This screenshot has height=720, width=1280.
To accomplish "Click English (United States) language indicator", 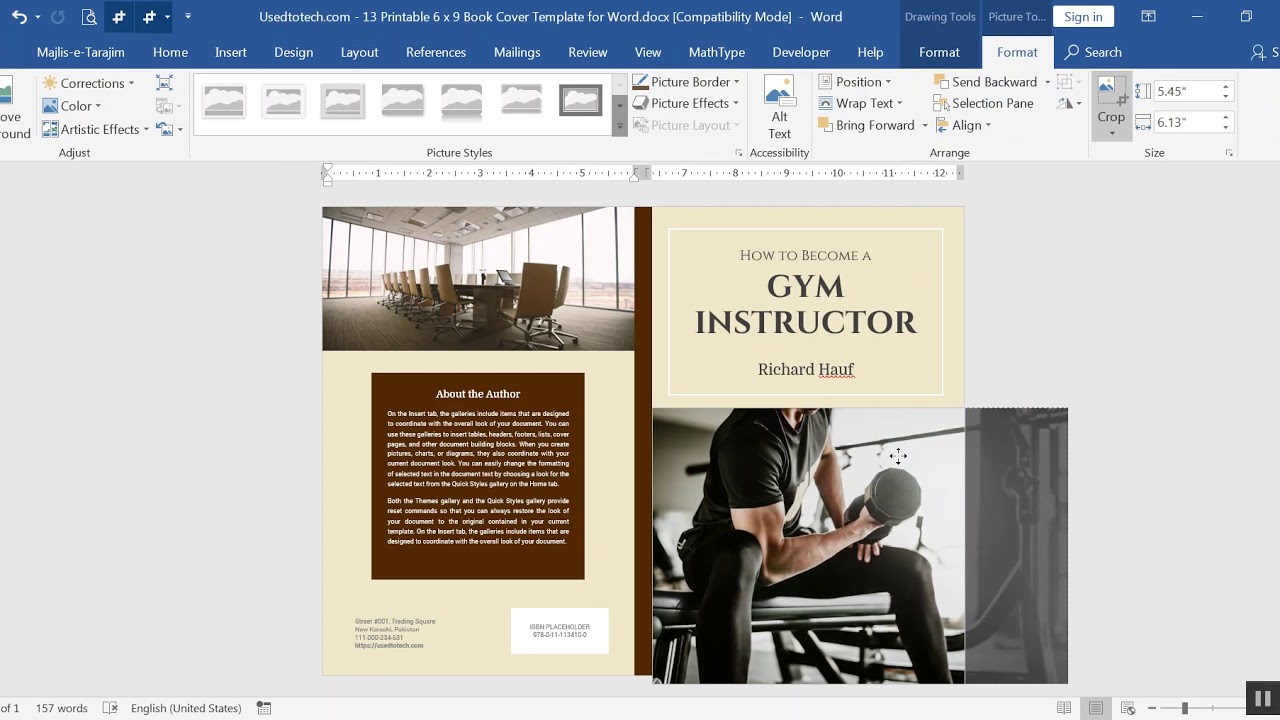I will coord(186,708).
